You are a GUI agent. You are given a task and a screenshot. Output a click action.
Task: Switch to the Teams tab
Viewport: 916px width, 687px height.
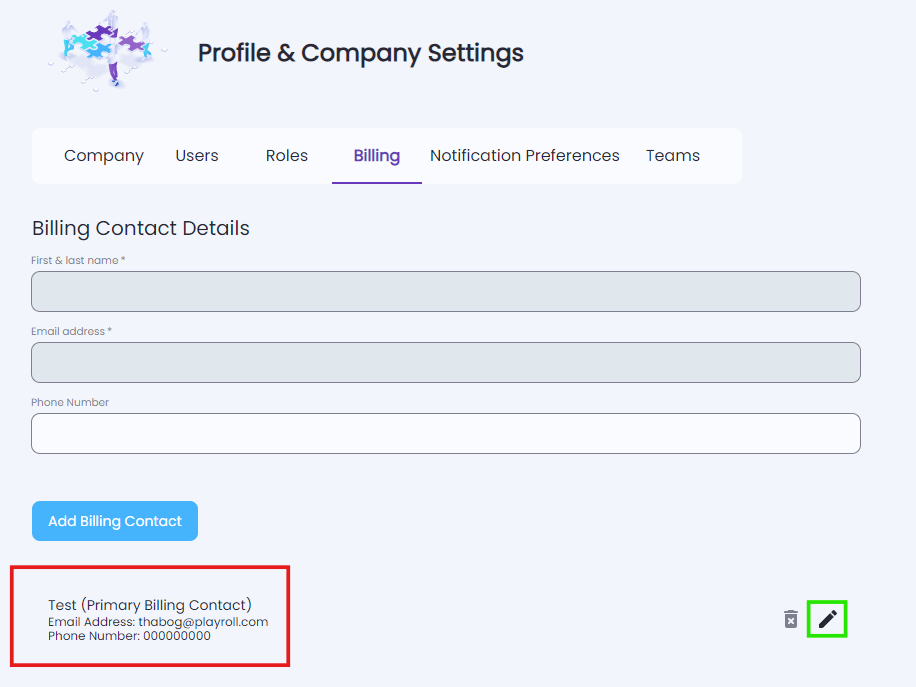point(672,155)
